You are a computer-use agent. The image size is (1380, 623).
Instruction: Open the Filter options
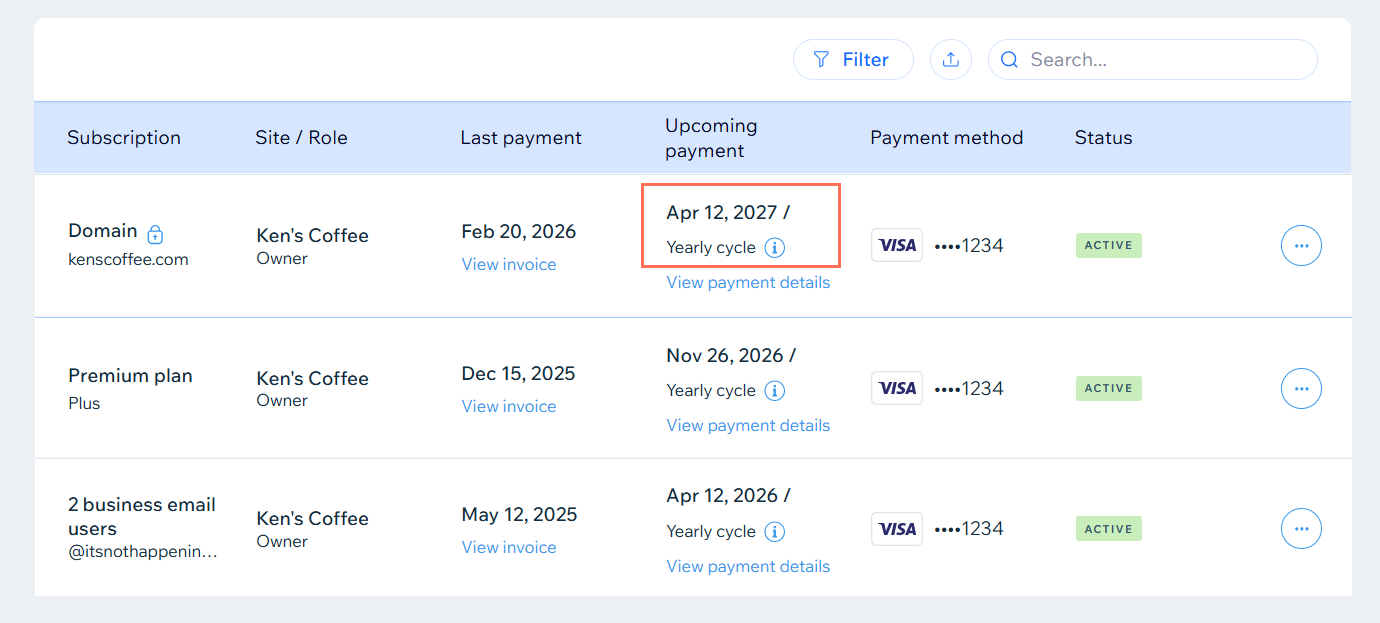[x=853, y=59]
